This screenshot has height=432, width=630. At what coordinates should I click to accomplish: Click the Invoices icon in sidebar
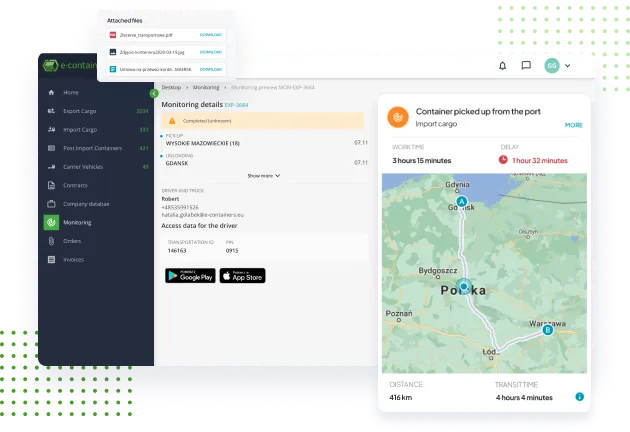coord(51,260)
